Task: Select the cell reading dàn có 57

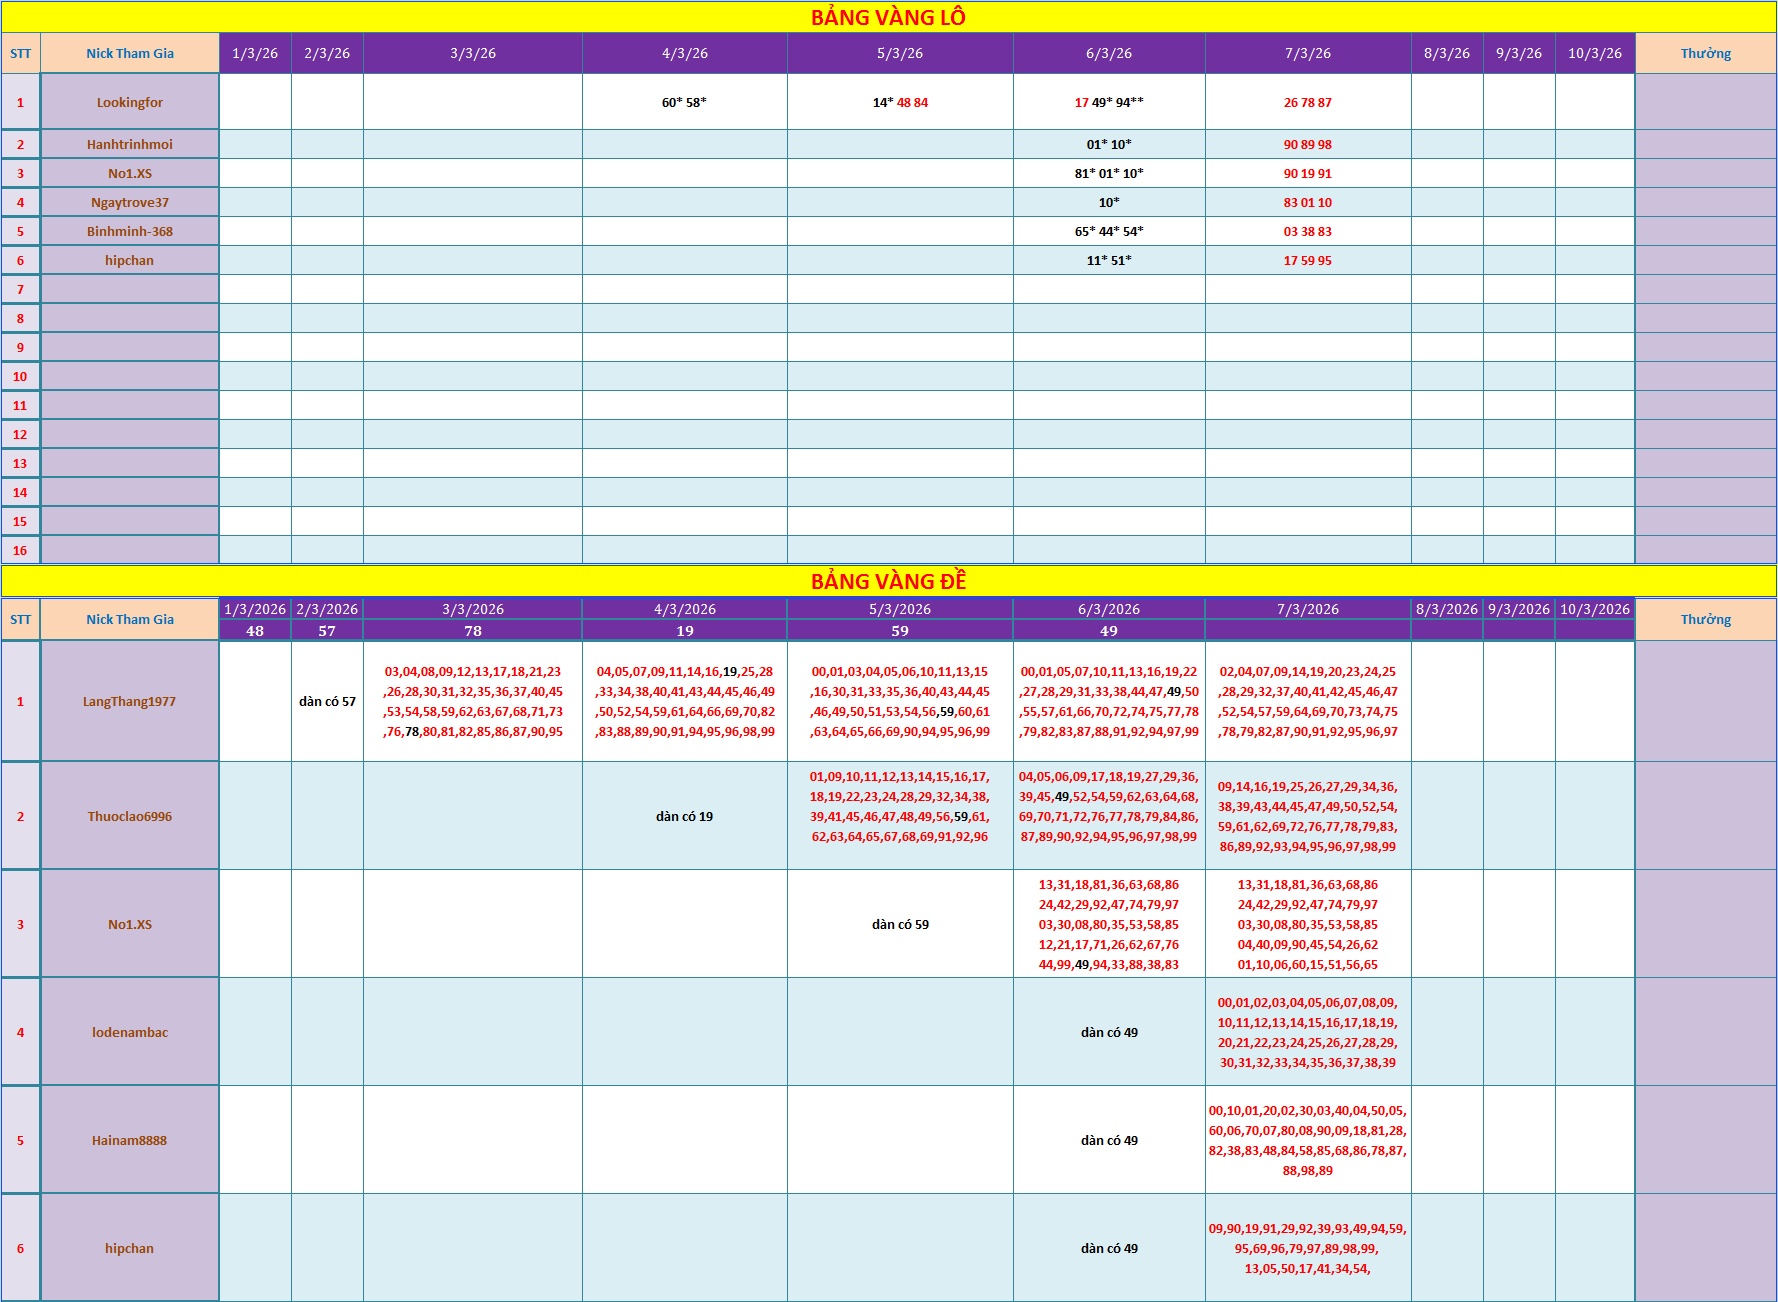Action: 327,701
